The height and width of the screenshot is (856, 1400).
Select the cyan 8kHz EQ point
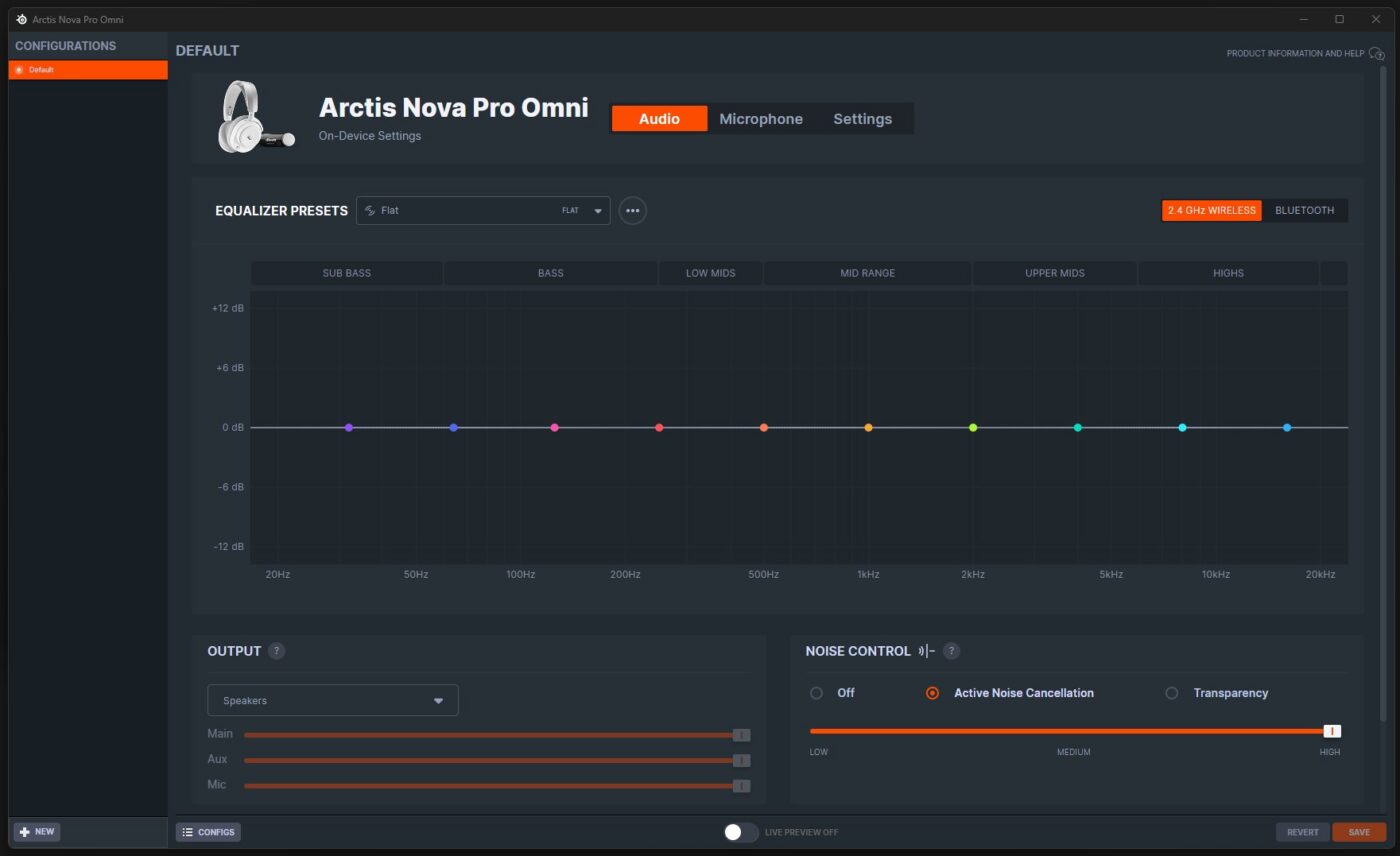tap(1182, 428)
